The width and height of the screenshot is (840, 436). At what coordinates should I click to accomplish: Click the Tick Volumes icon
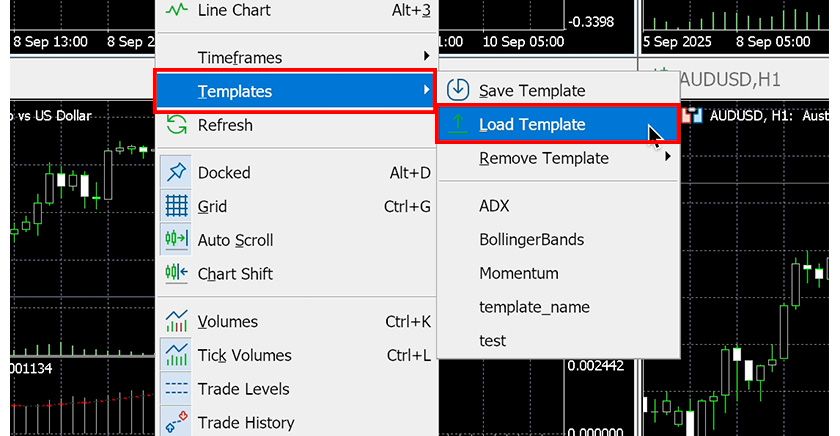pyautogui.click(x=177, y=355)
